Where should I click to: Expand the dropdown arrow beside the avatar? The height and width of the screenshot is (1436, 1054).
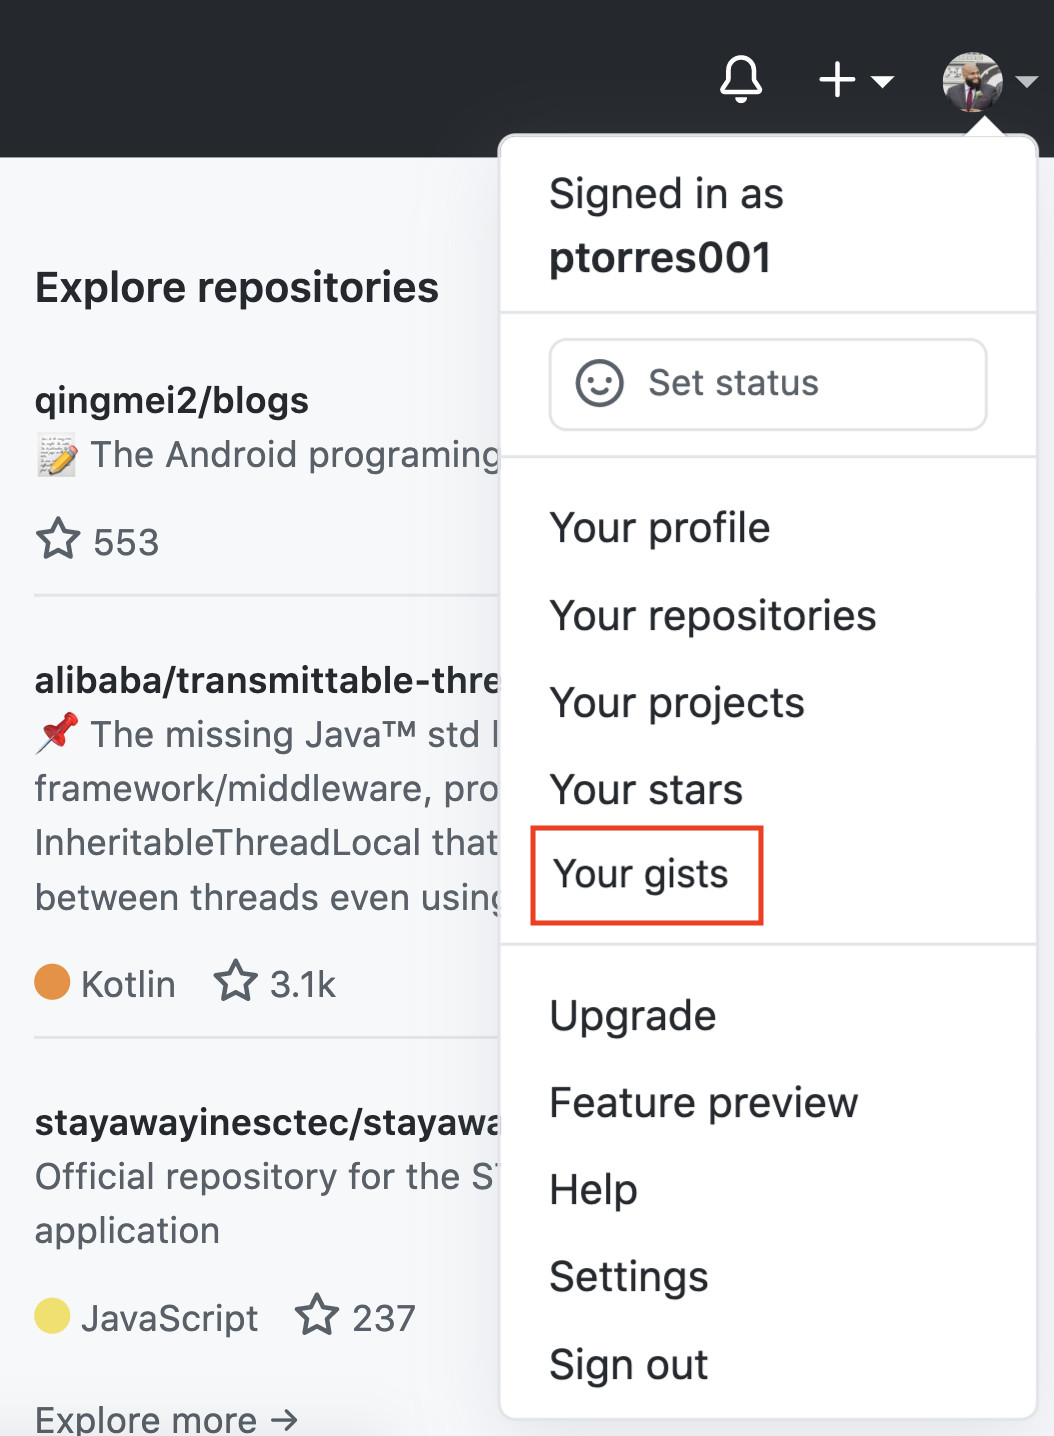coord(1026,82)
